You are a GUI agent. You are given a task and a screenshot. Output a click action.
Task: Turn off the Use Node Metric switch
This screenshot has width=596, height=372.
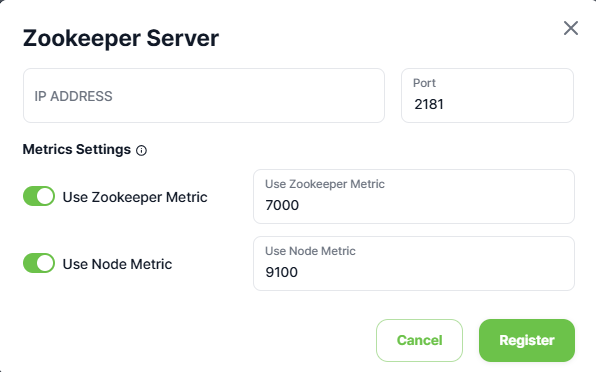coord(39,263)
